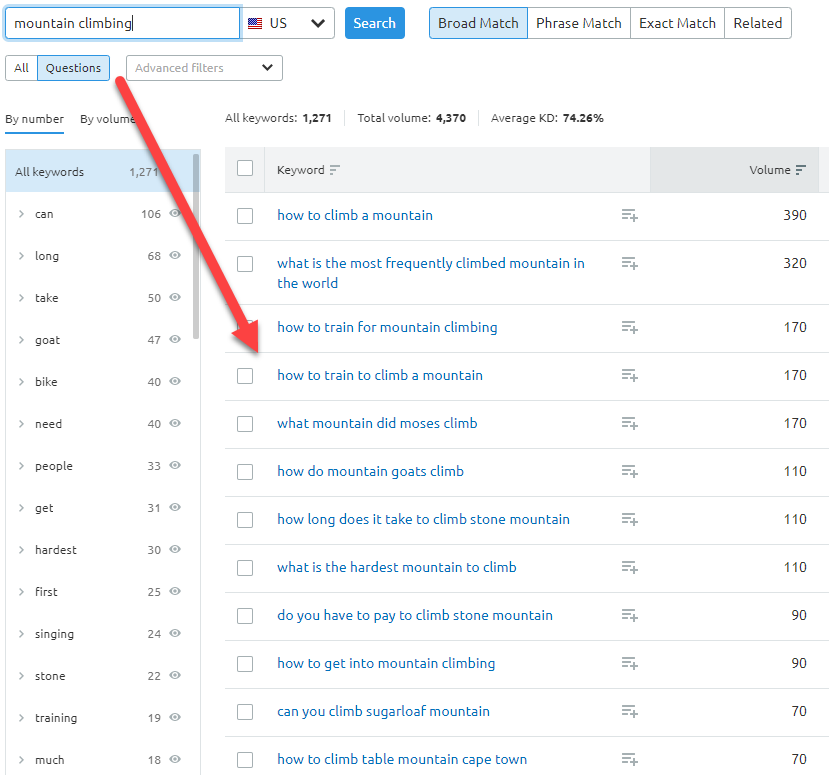Toggle eye icon for the 'goat' keyword group
Image resolution: width=829 pixels, height=775 pixels.
pyautogui.click(x=175, y=340)
